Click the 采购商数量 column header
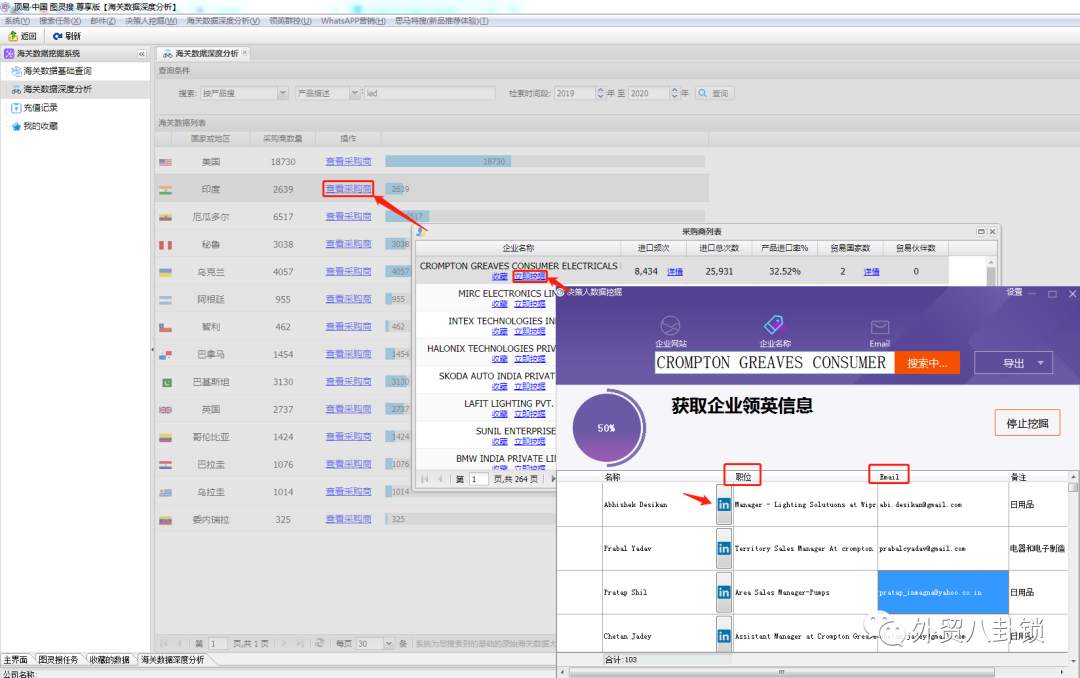Image resolution: width=1080 pixels, height=678 pixels. click(x=282, y=138)
